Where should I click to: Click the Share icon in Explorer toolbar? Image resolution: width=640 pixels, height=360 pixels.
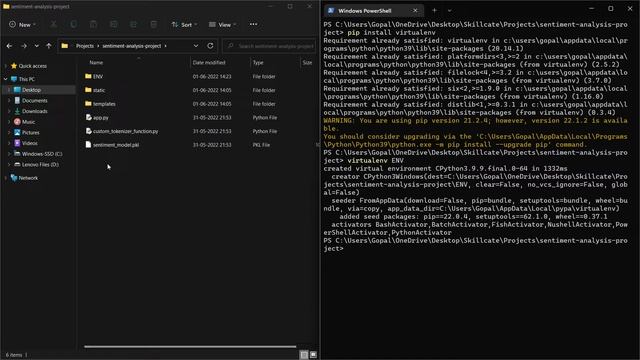point(133,24)
